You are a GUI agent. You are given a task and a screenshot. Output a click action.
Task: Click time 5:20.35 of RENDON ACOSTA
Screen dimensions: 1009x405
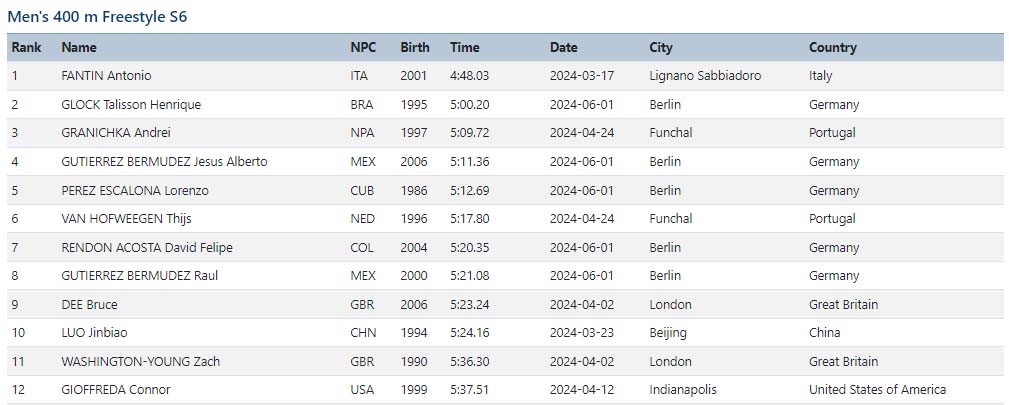470,248
